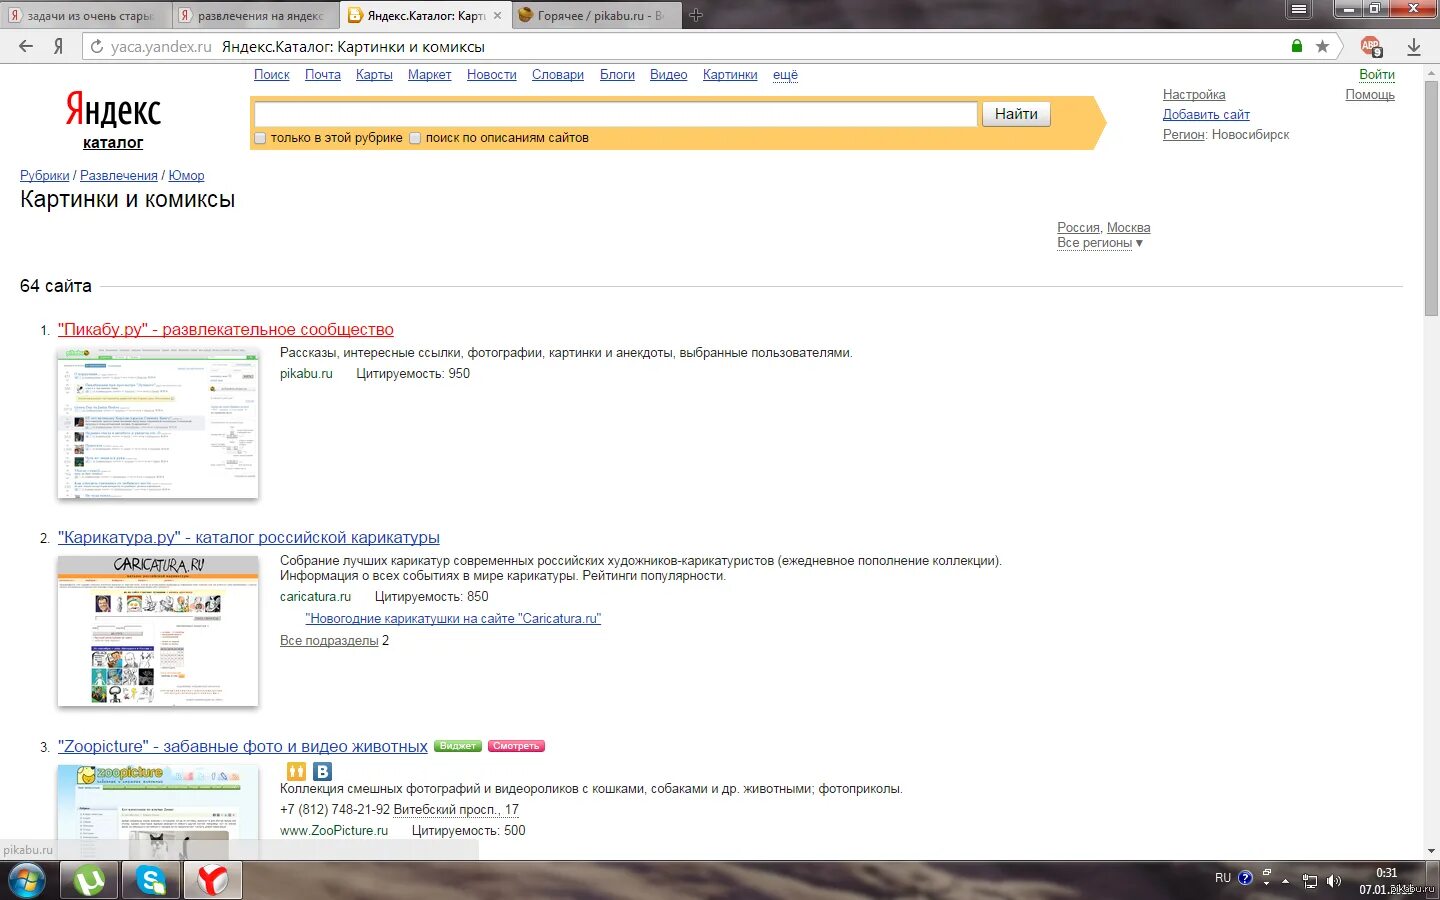Image resolution: width=1440 pixels, height=900 pixels.
Task: Change the Регион link
Action: coord(1183,135)
